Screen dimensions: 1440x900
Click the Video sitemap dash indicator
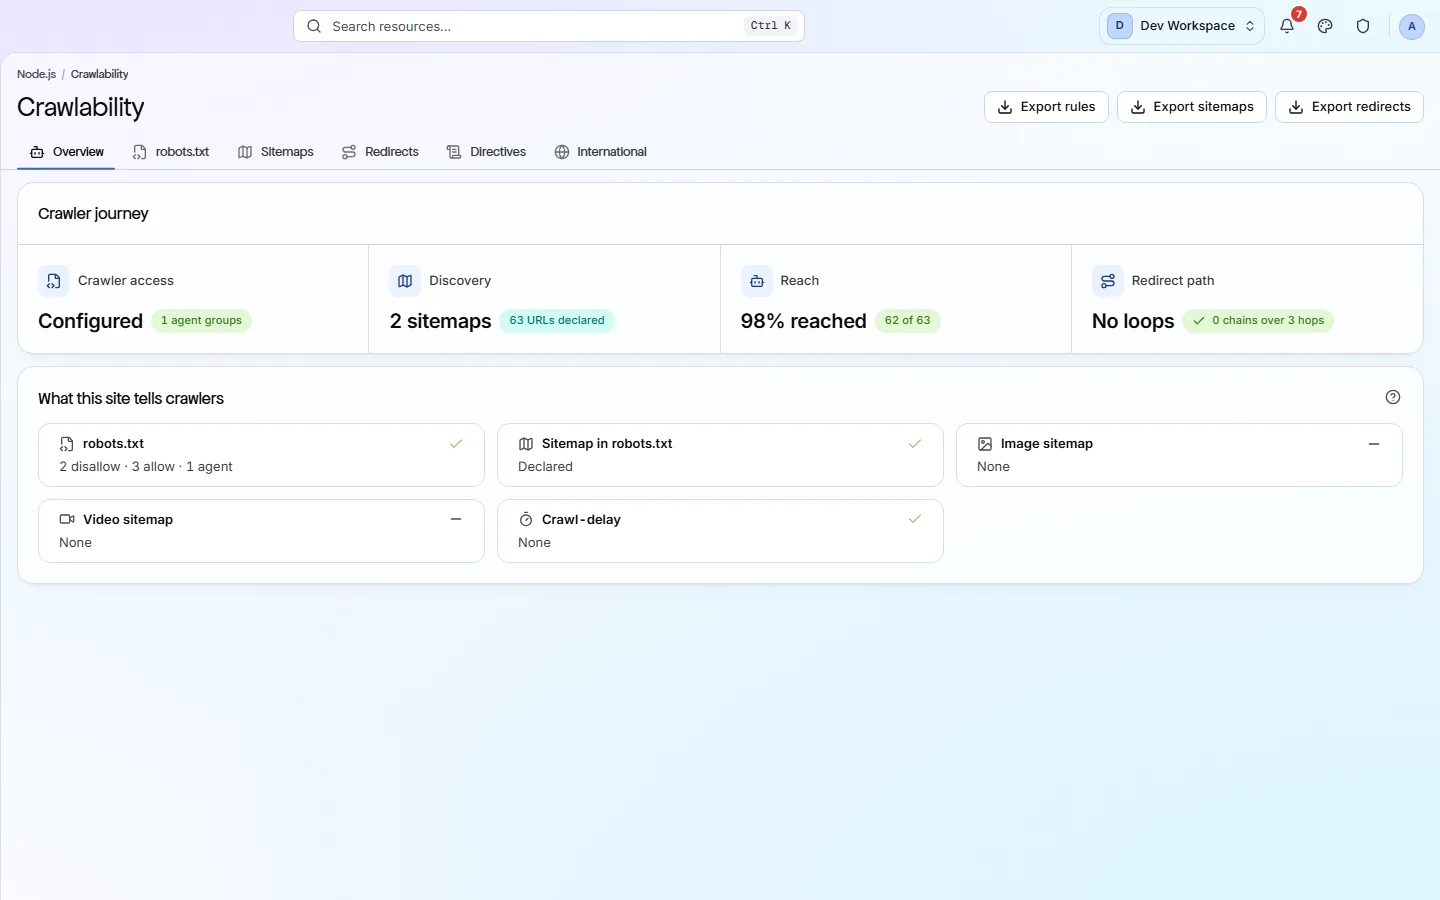456,519
